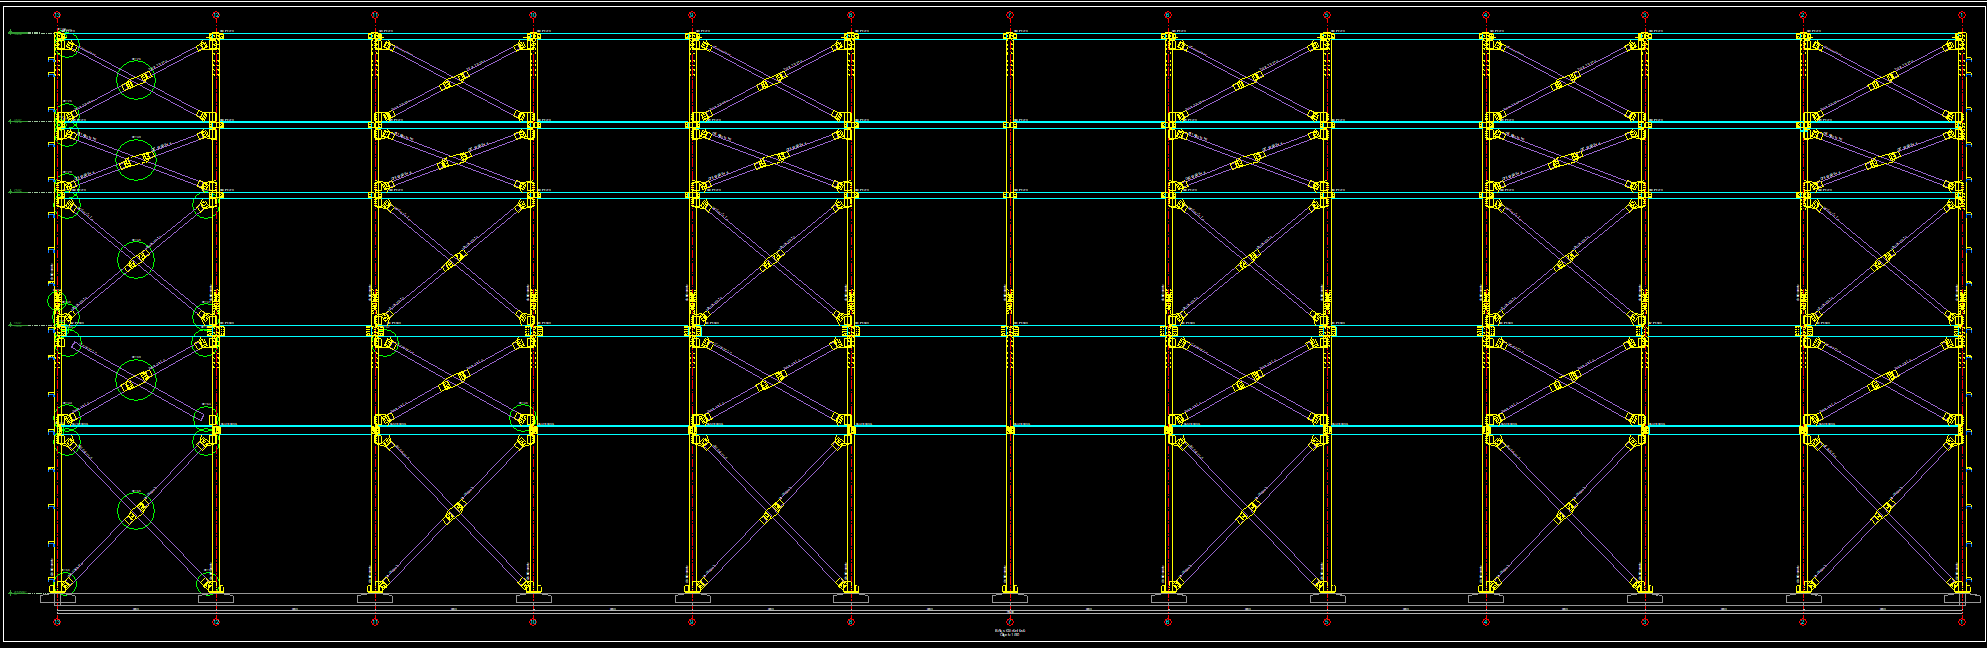Click the base plate of column on grid 1
This screenshot has width=1987, height=648.
[1962, 589]
